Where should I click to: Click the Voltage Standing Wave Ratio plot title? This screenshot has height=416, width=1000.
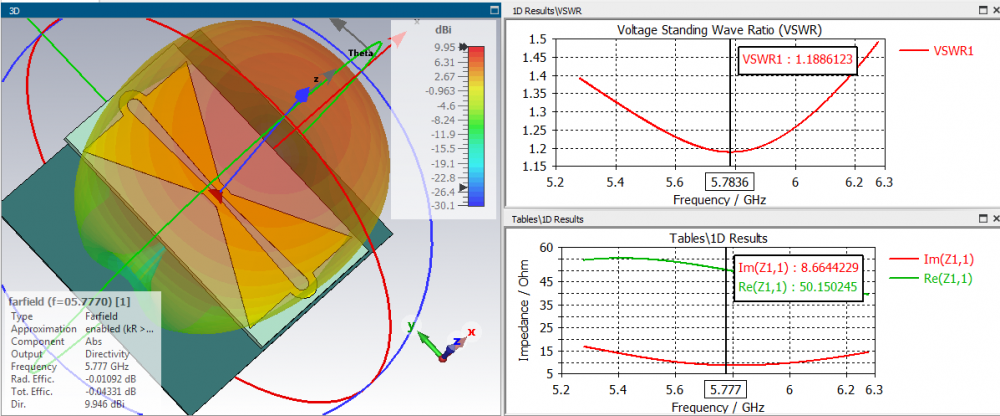click(718, 29)
